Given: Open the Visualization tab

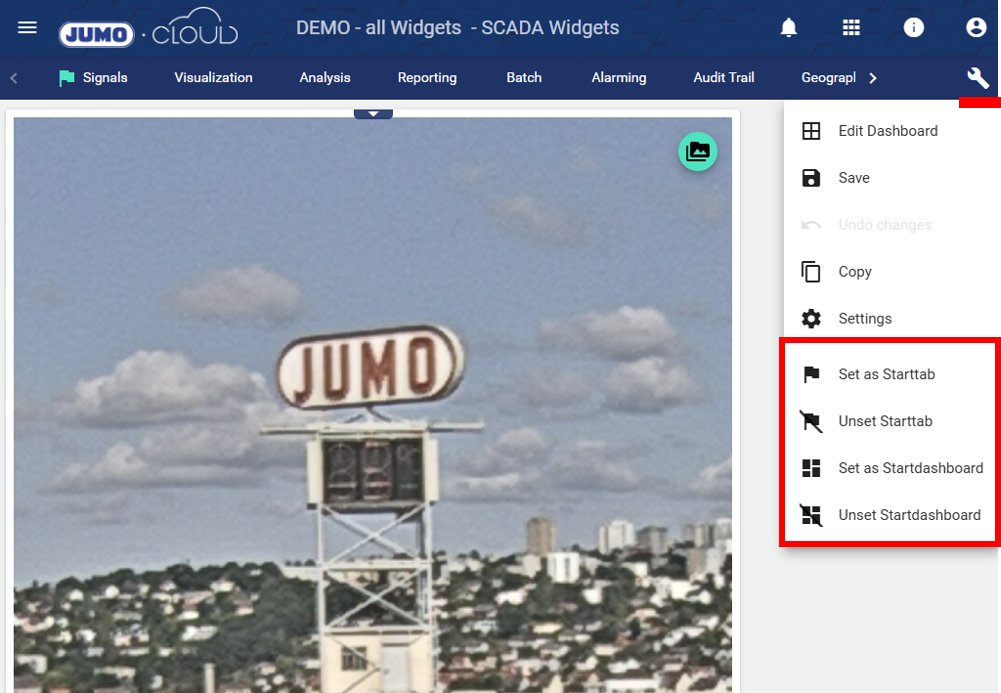Looking at the screenshot, I should coord(213,78).
